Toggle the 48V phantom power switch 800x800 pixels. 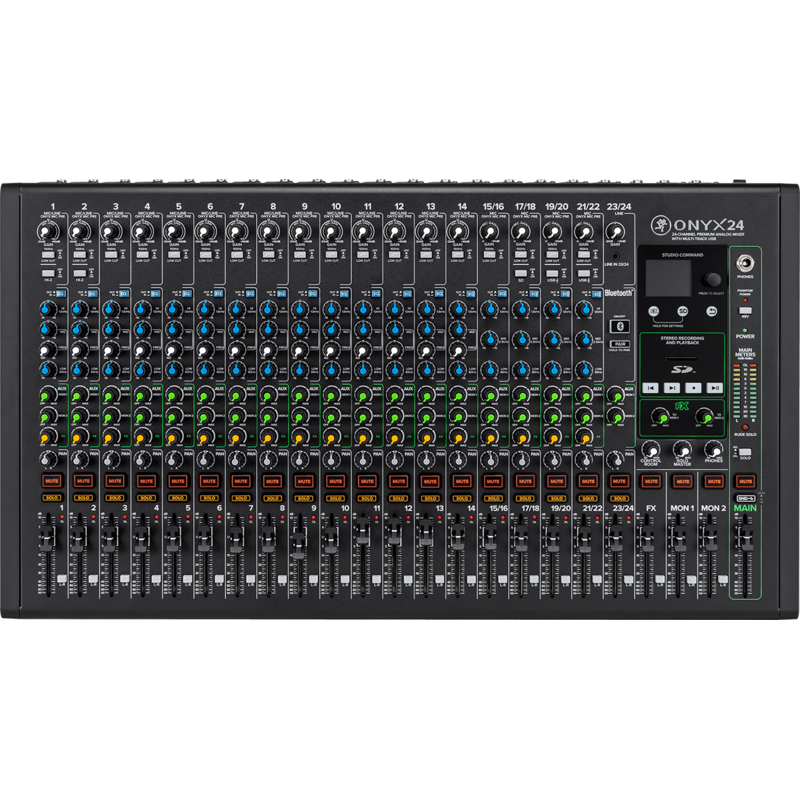point(744,310)
